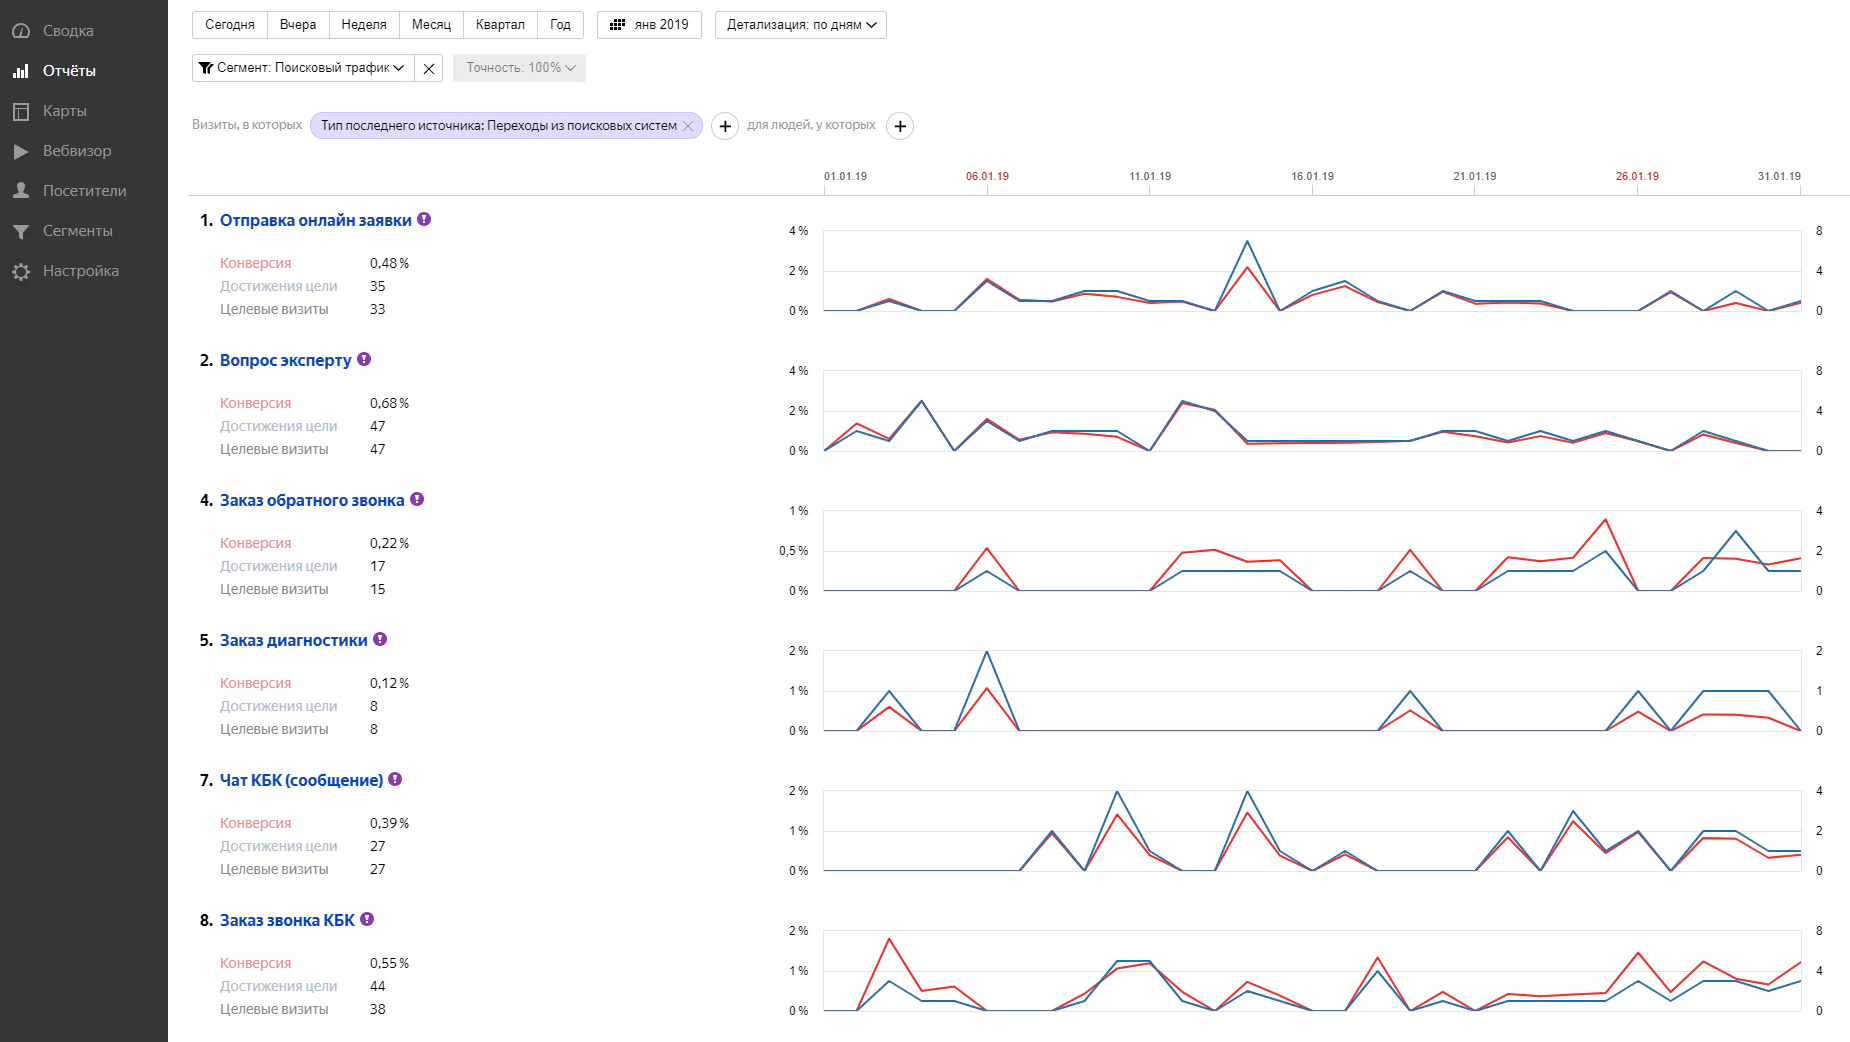Remove the Тип последнего источника filter chip
Image resolution: width=1850 pixels, height=1042 pixels.
pyautogui.click(x=688, y=126)
